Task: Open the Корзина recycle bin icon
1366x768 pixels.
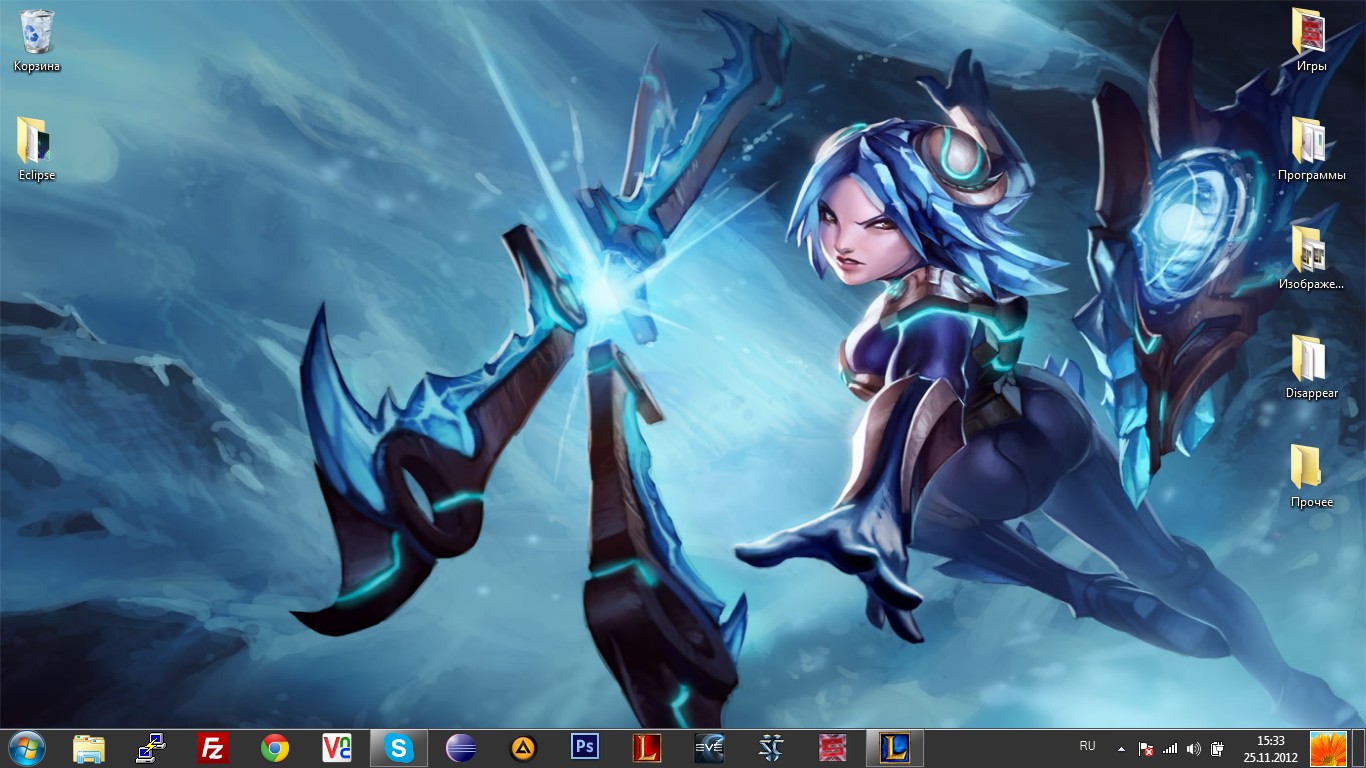Action: point(37,41)
